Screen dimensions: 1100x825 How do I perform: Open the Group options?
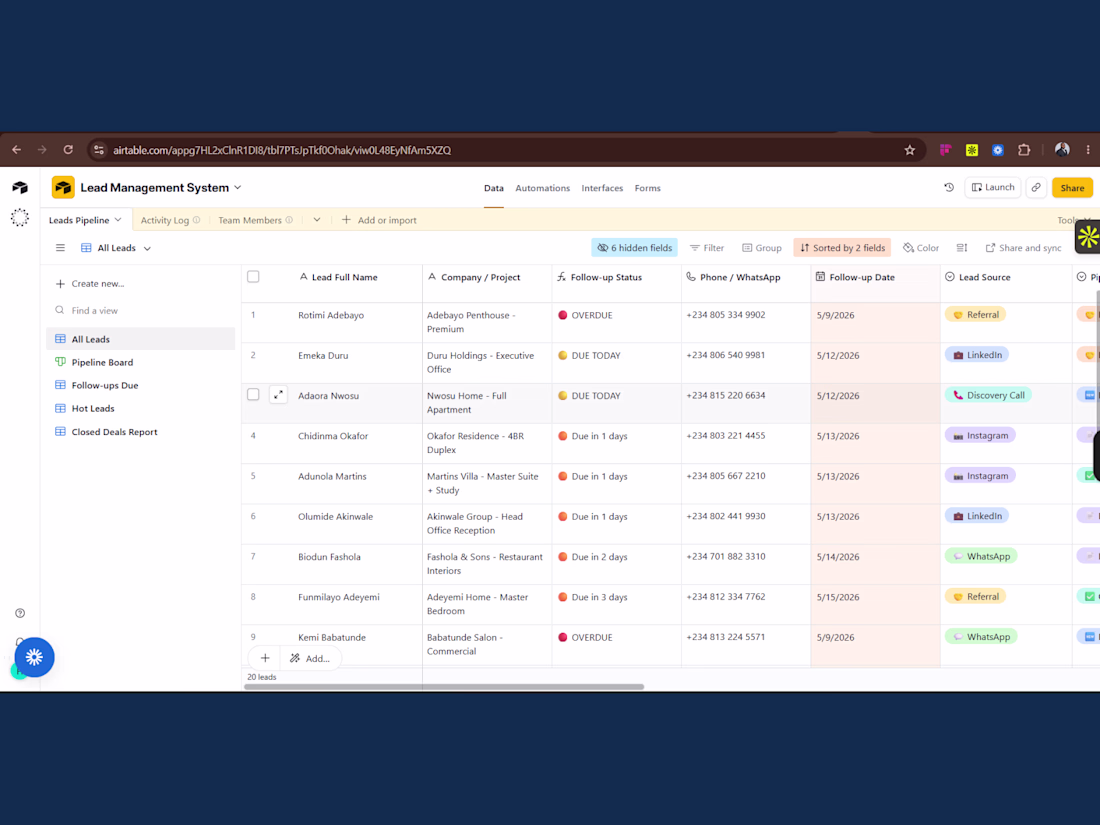(762, 248)
